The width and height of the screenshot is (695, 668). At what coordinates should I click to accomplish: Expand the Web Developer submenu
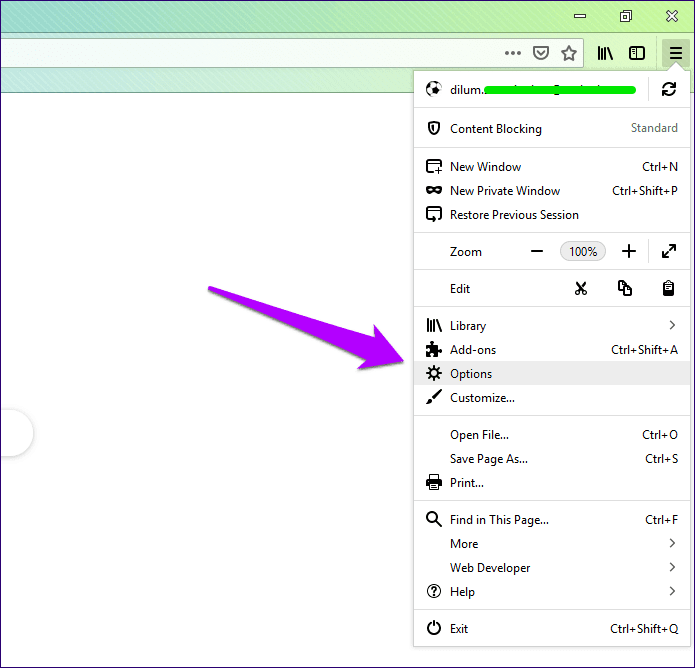point(552,567)
